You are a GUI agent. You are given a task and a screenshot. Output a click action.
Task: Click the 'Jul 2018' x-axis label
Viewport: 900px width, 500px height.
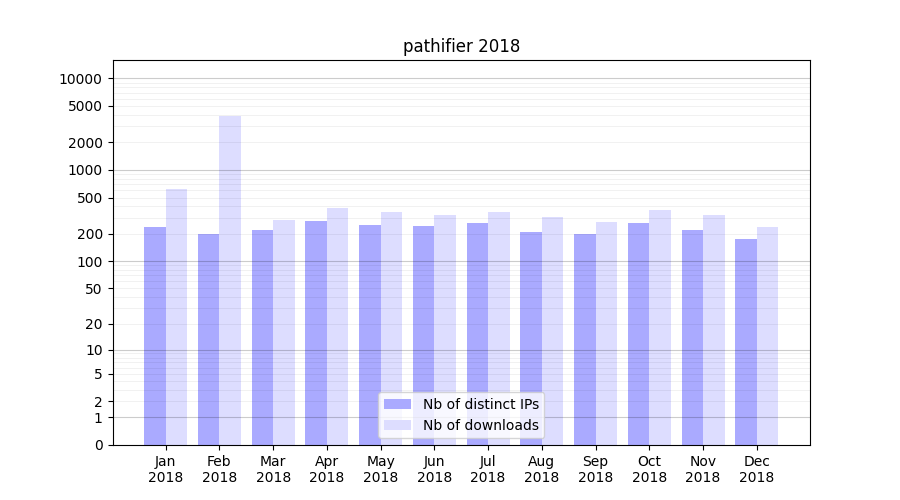[x=488, y=469]
